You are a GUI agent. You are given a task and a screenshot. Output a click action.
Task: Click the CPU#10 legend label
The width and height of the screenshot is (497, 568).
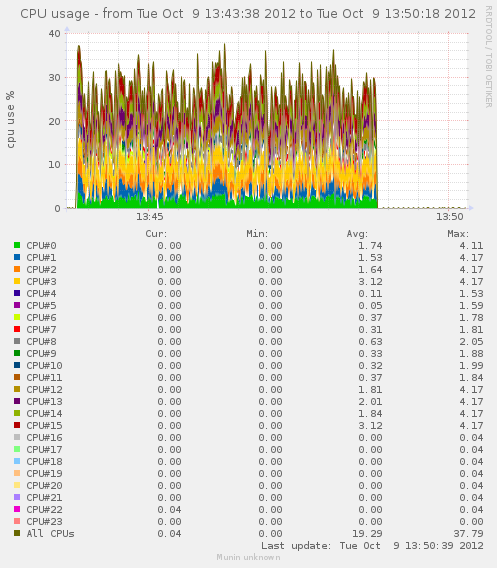click(44, 366)
